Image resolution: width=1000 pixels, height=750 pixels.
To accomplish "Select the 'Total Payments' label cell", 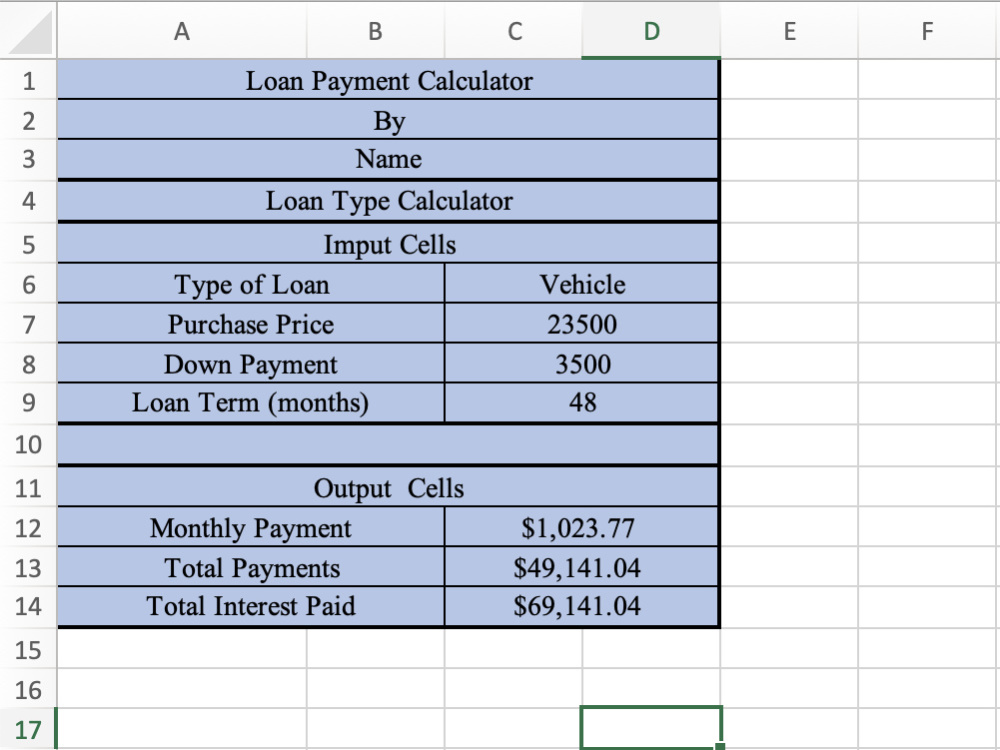I will click(x=251, y=567).
